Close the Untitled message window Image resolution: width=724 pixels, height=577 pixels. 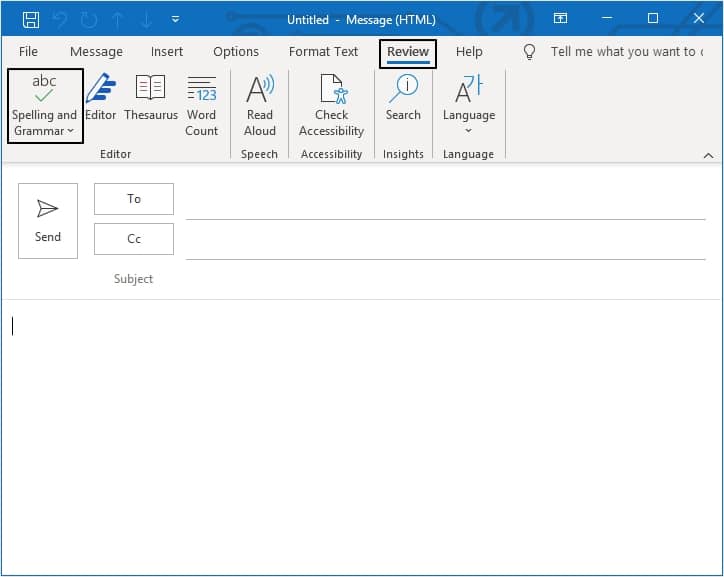coord(699,18)
